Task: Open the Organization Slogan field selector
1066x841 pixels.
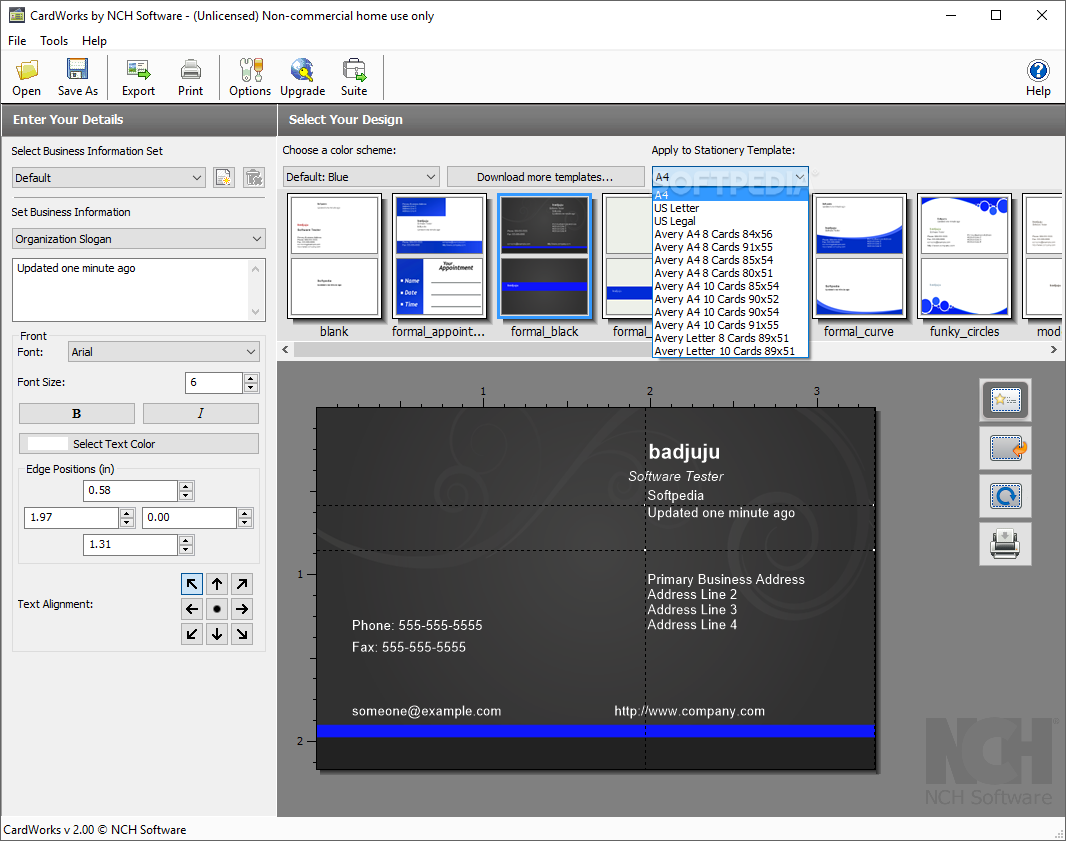Action: point(139,239)
